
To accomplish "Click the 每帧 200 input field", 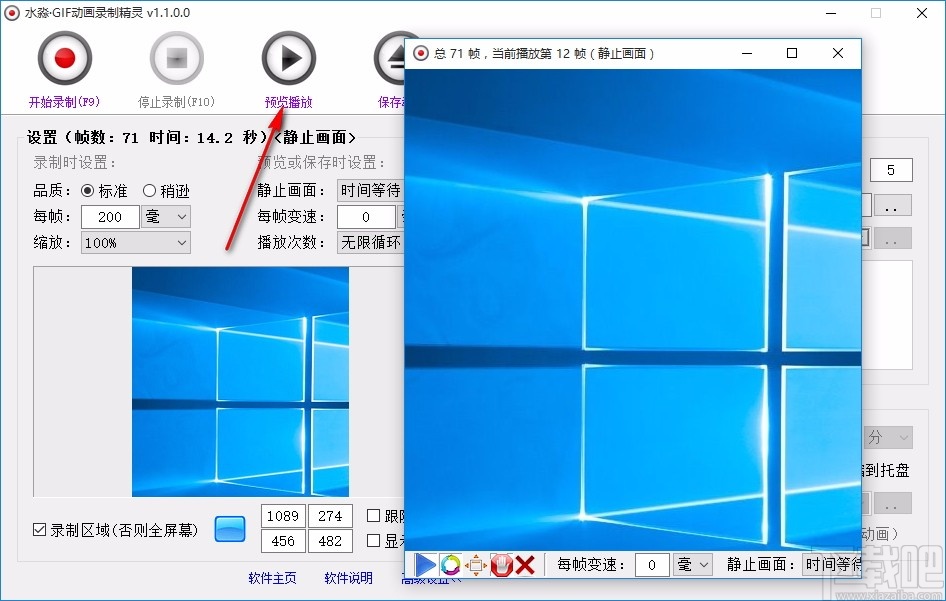I will click(110, 217).
